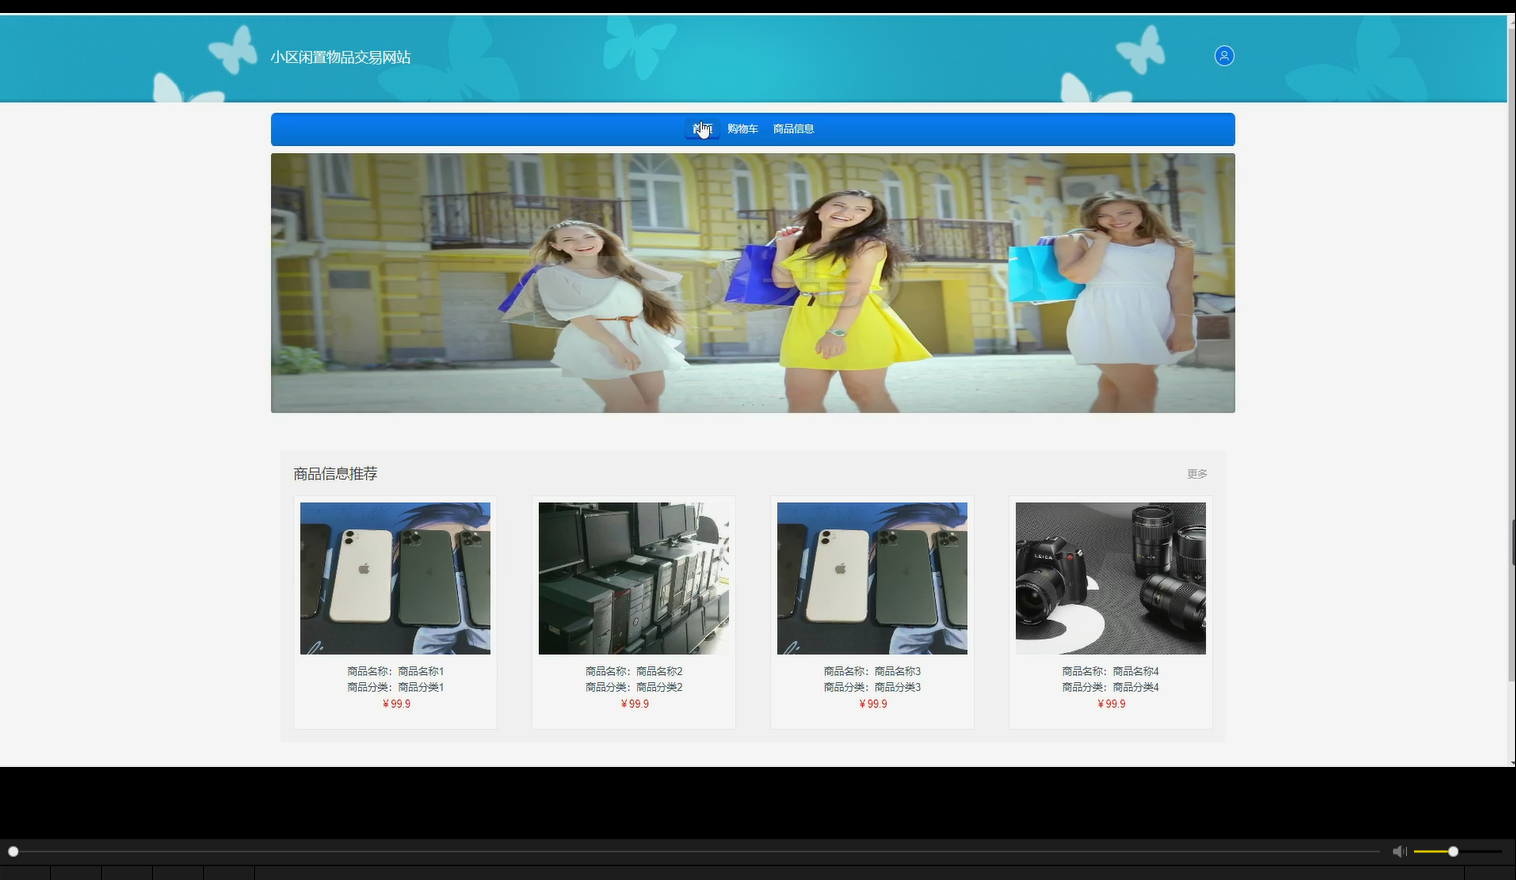Image resolution: width=1516 pixels, height=880 pixels.
Task: Click the text 商品分类：商品分类2
Action: point(634,687)
